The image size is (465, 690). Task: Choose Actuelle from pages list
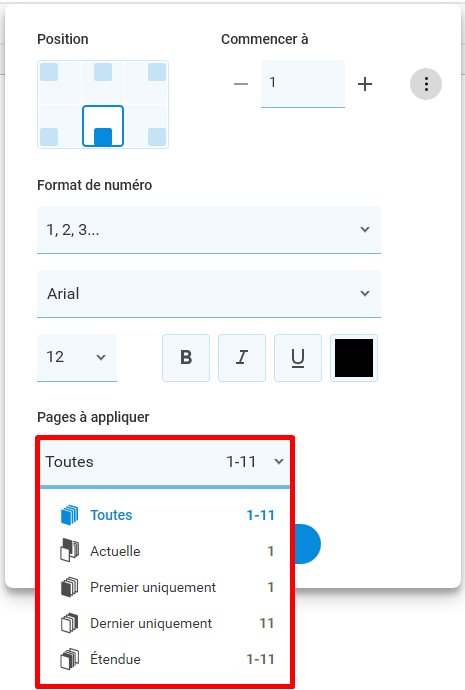pyautogui.click(x=167, y=551)
